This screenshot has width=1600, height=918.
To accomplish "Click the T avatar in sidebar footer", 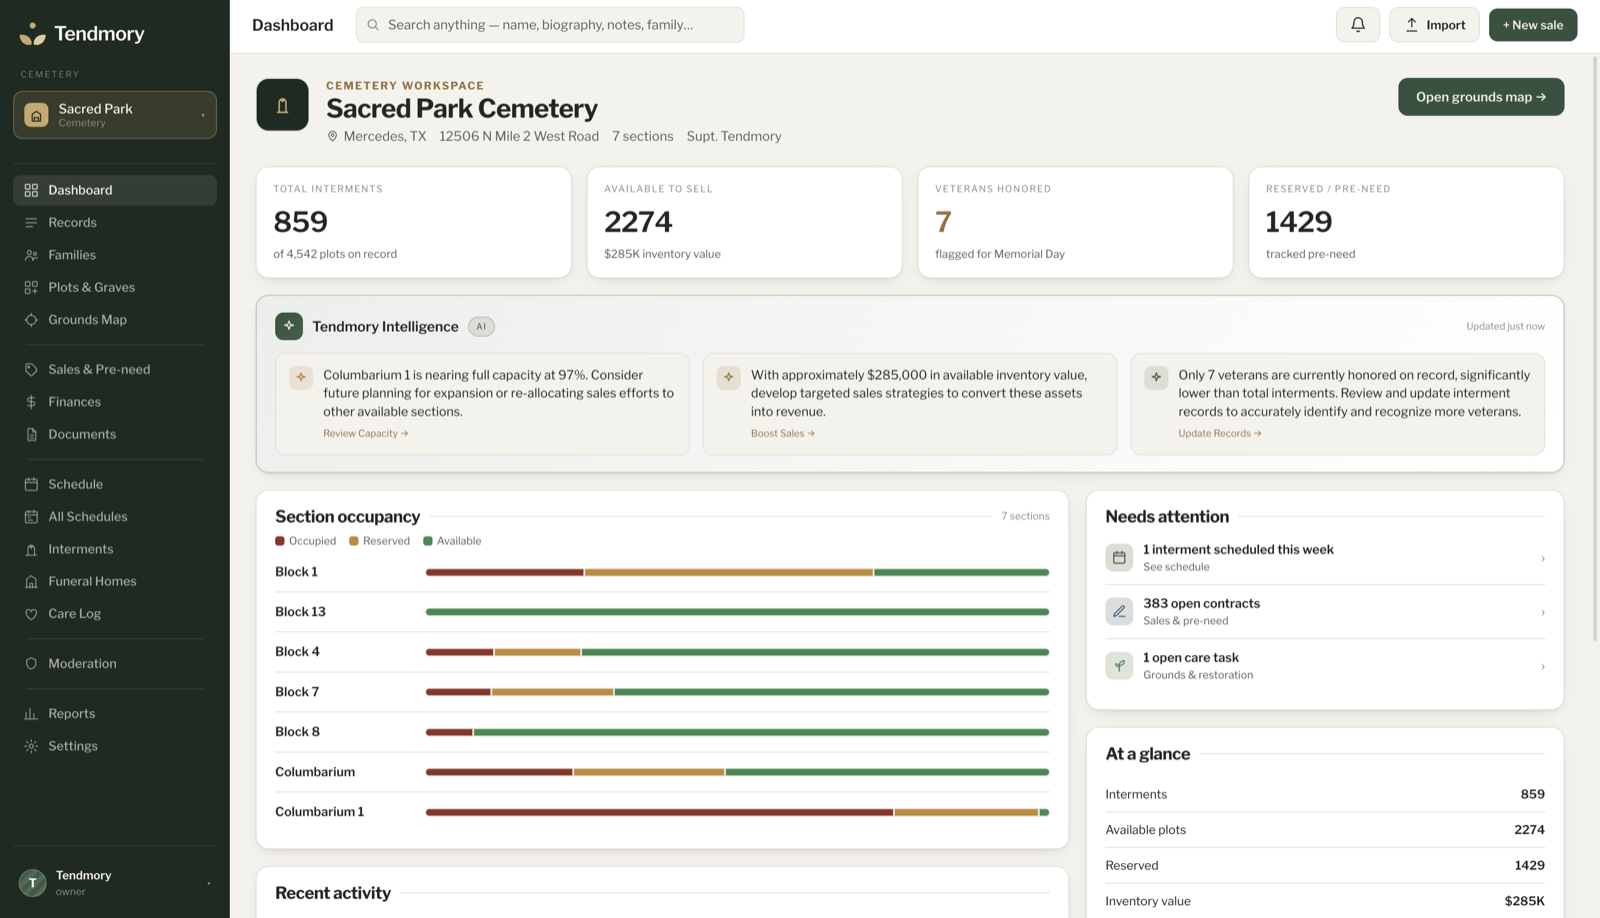I will click(32, 883).
